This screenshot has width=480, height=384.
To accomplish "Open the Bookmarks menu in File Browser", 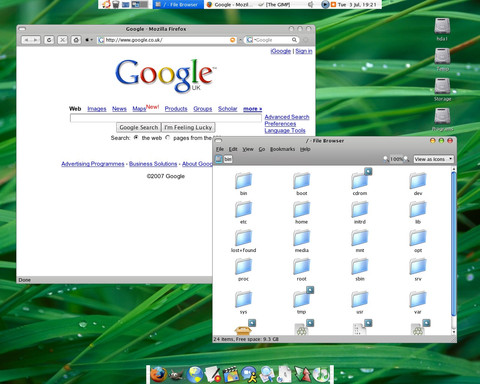I will point(282,149).
